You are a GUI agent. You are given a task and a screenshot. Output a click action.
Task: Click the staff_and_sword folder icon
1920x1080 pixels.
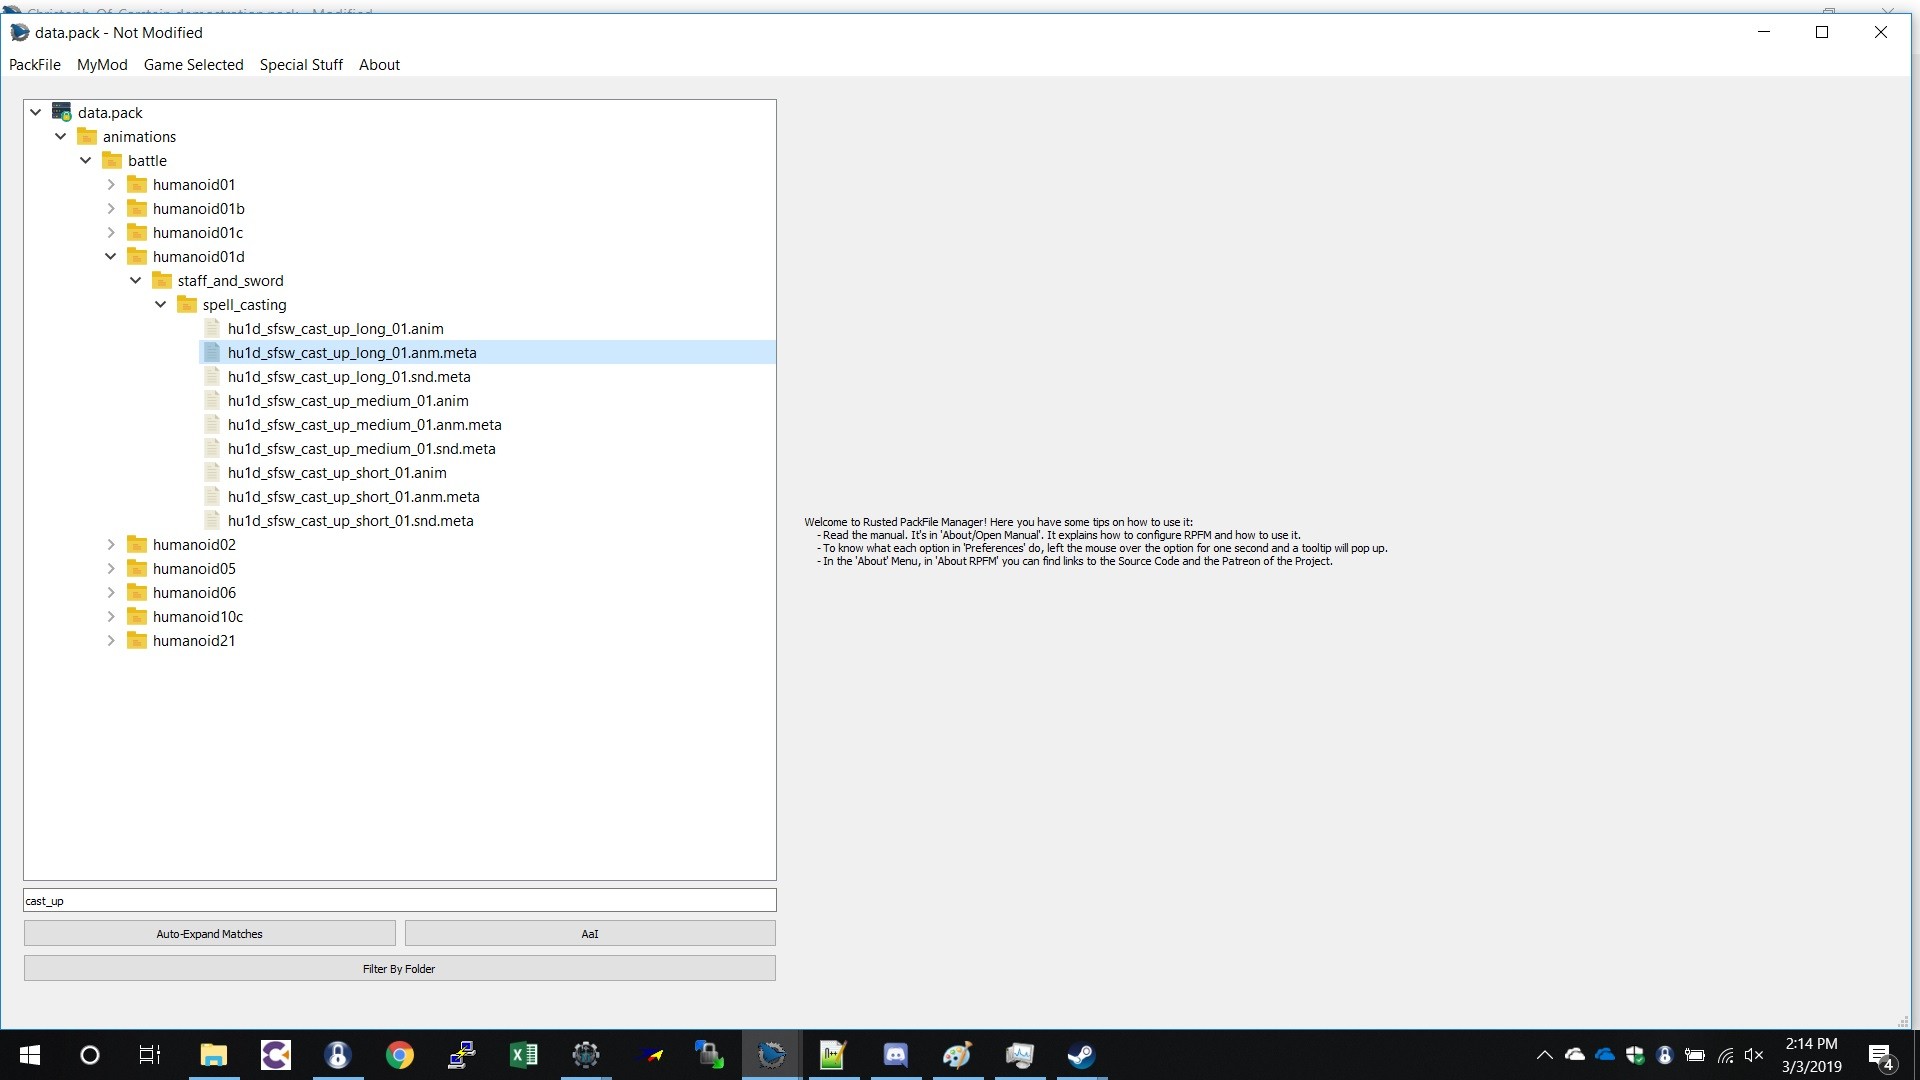pos(161,280)
